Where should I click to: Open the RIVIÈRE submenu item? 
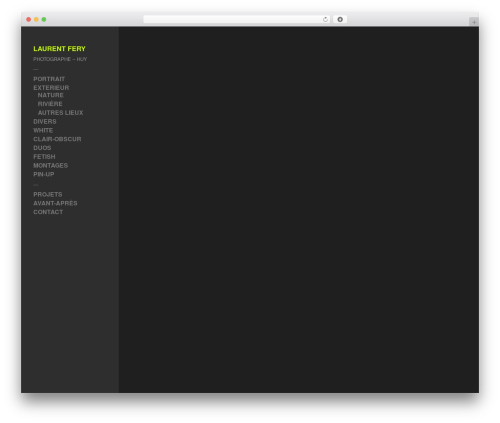pos(50,104)
